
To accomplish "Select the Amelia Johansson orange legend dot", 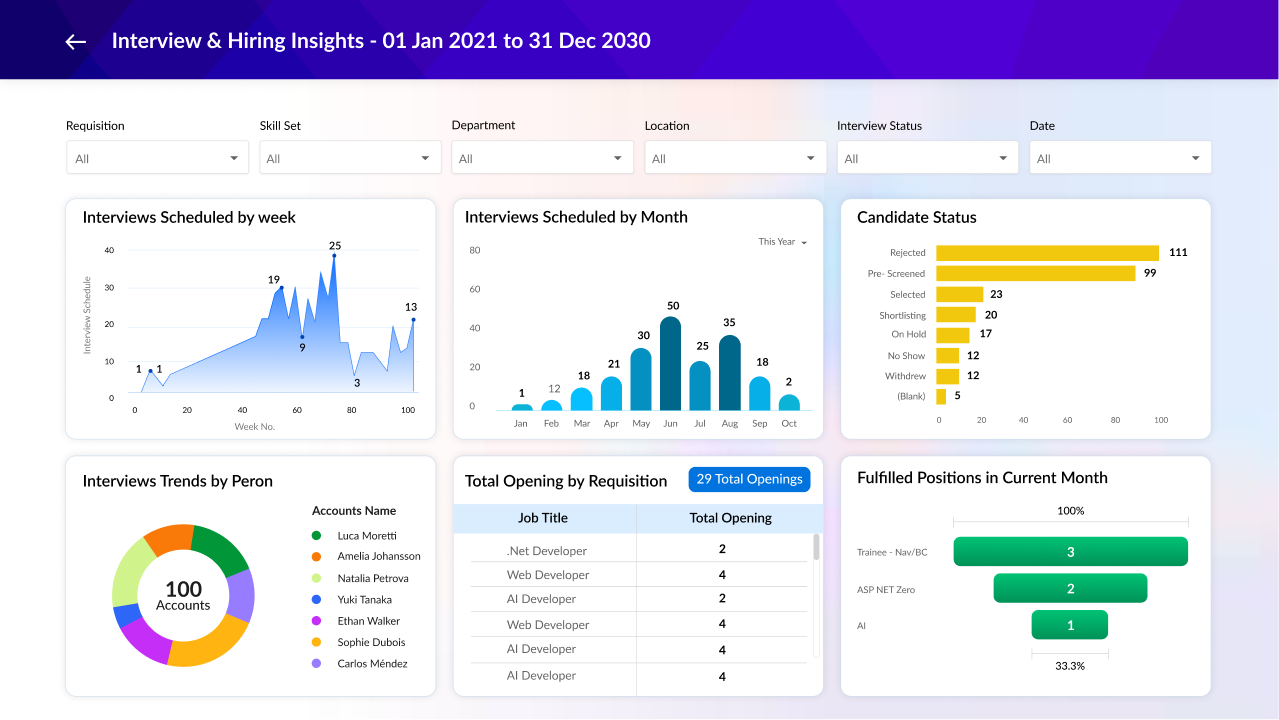I will tap(317, 557).
